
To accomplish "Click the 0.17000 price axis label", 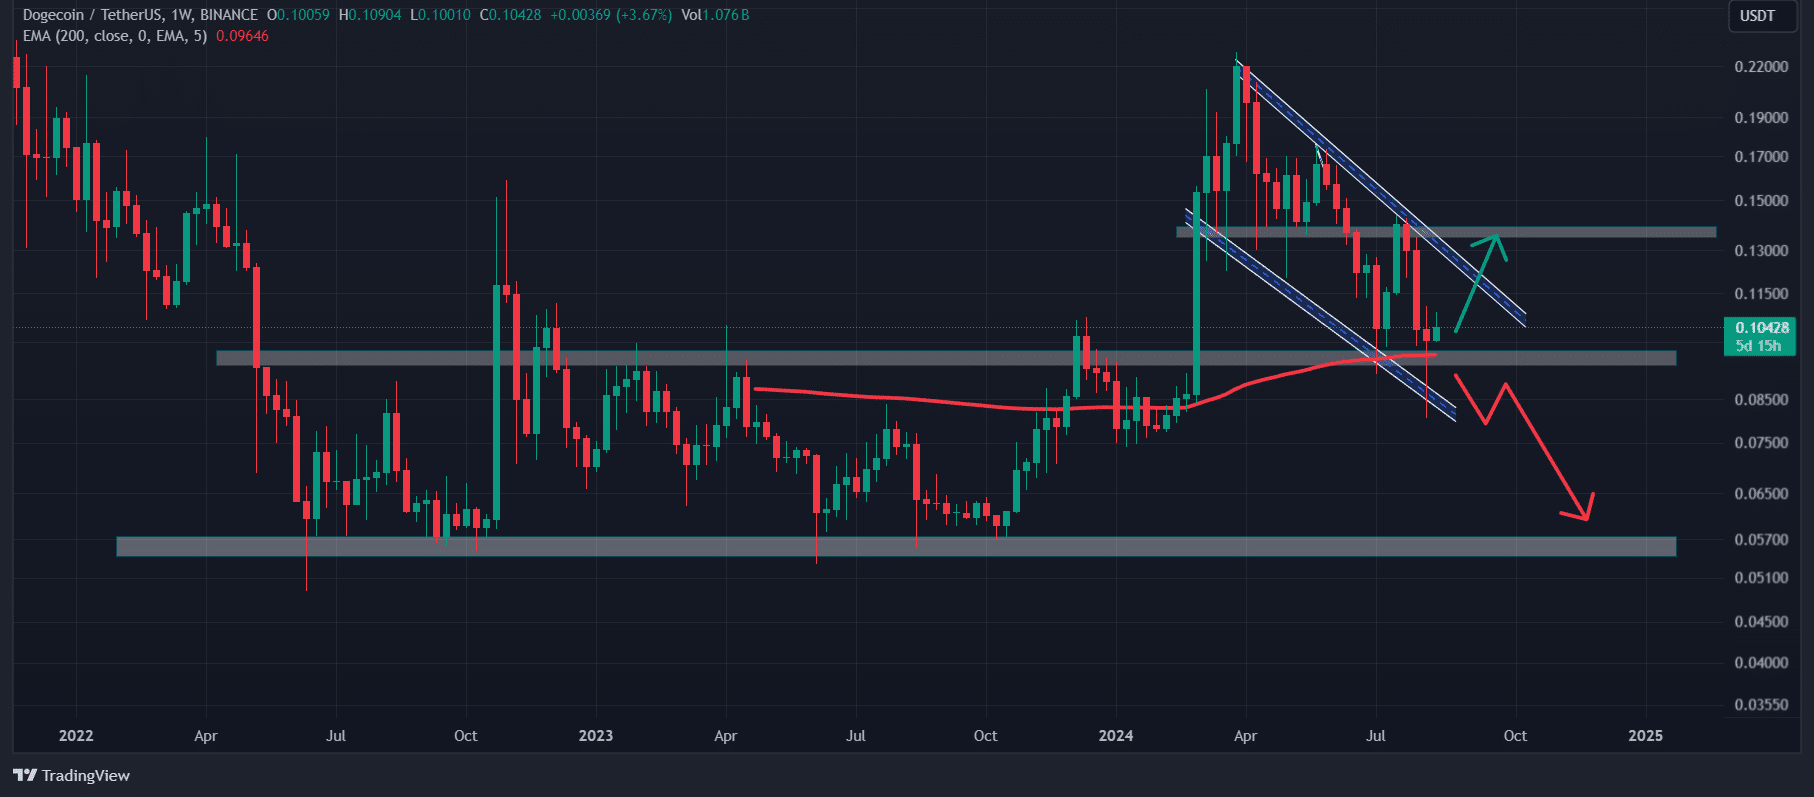I will point(1761,157).
